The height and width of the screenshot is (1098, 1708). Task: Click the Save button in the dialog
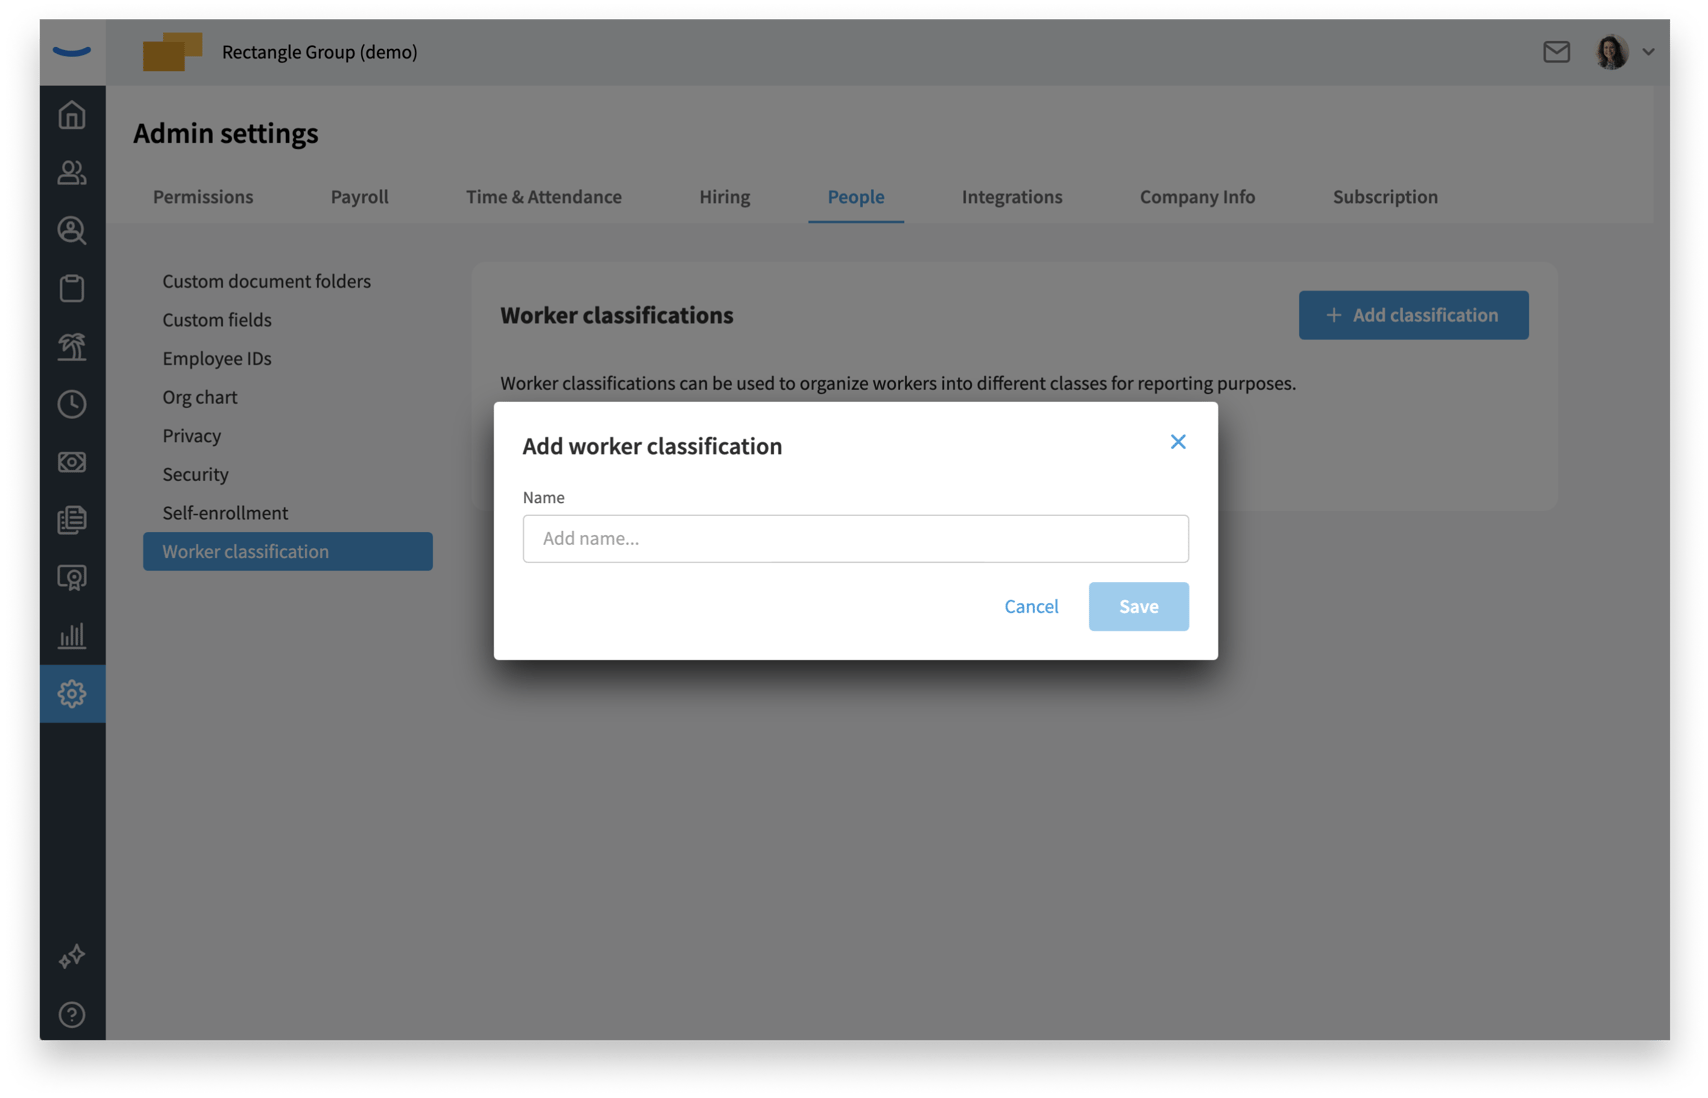tap(1138, 606)
